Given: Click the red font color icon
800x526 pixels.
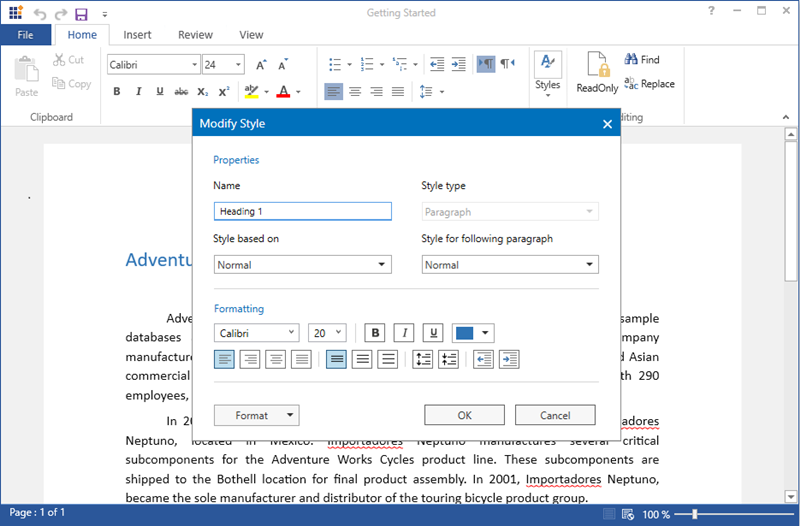Looking at the screenshot, I should (283, 91).
